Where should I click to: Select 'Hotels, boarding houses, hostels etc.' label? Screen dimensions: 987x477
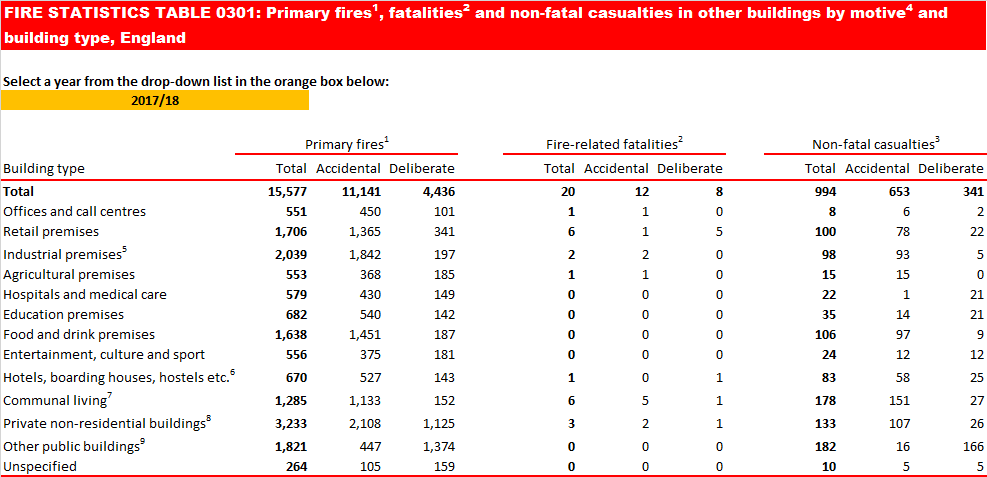pyautogui.click(x=119, y=376)
